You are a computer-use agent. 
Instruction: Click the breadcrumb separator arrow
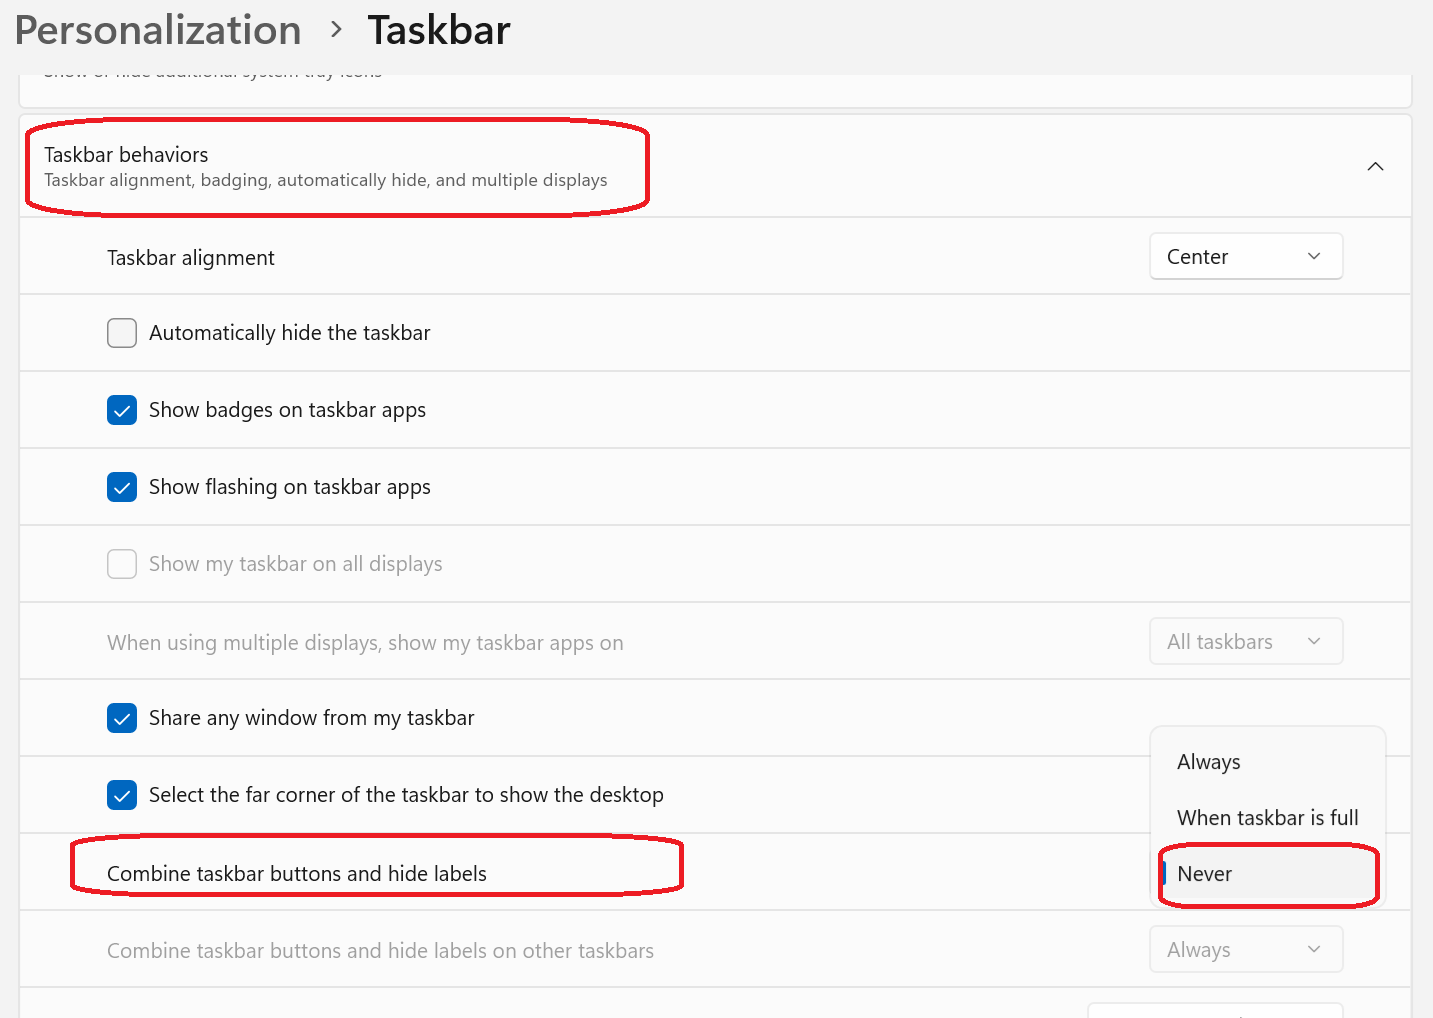tap(336, 30)
